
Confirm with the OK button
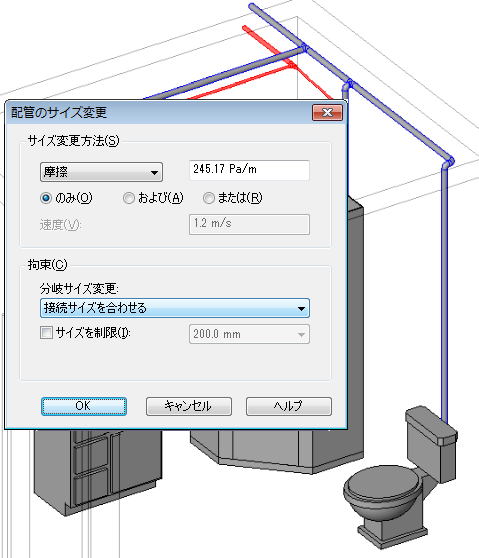tap(84, 406)
